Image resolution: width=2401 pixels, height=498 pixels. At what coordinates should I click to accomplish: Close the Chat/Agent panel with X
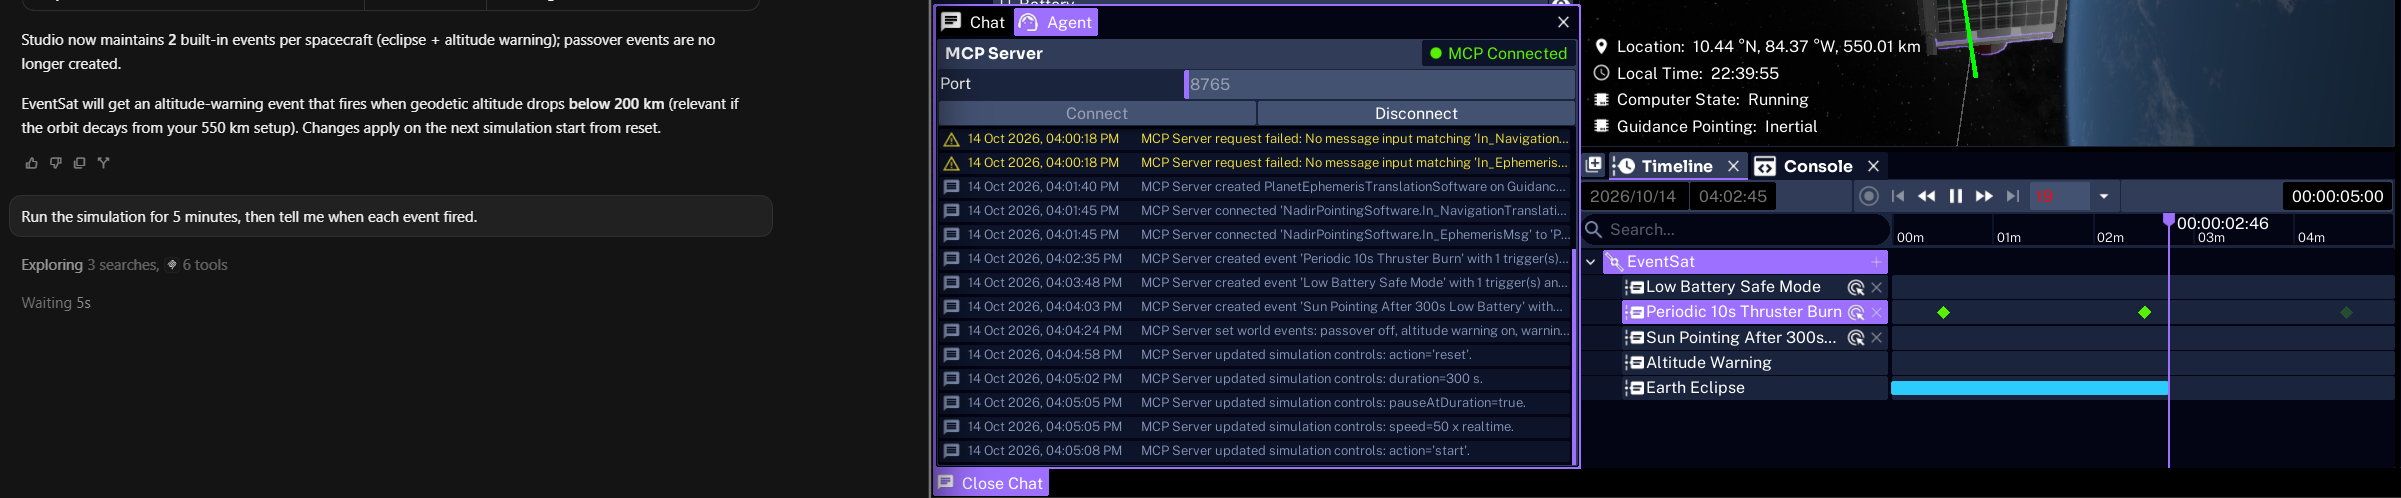(1563, 22)
